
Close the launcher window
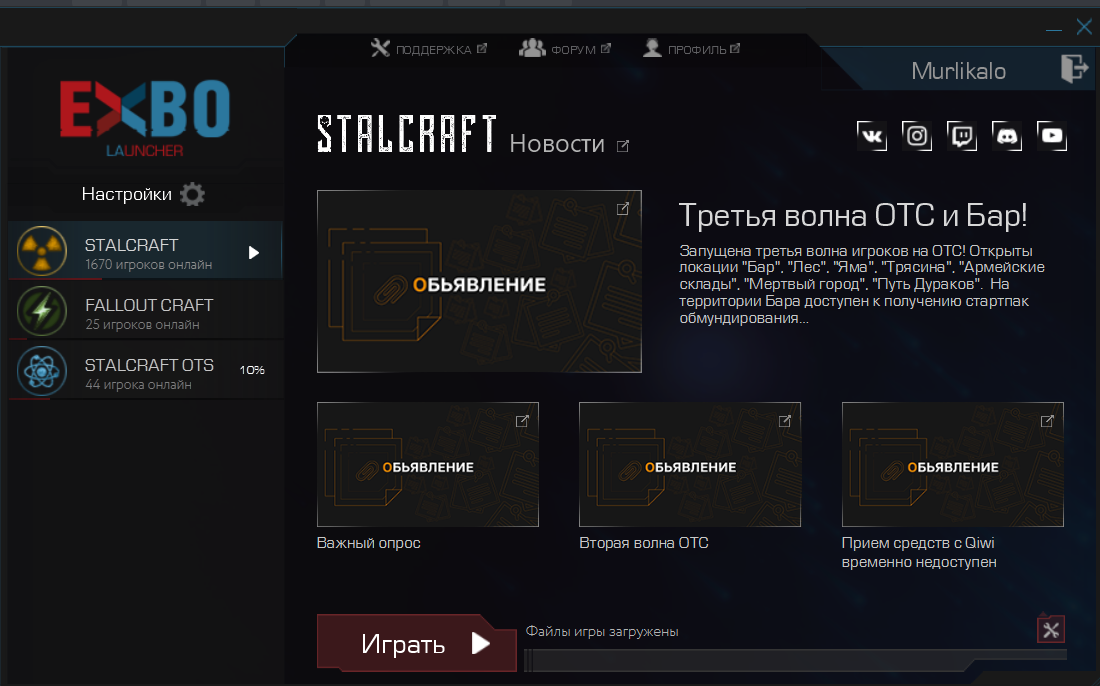(x=1084, y=27)
